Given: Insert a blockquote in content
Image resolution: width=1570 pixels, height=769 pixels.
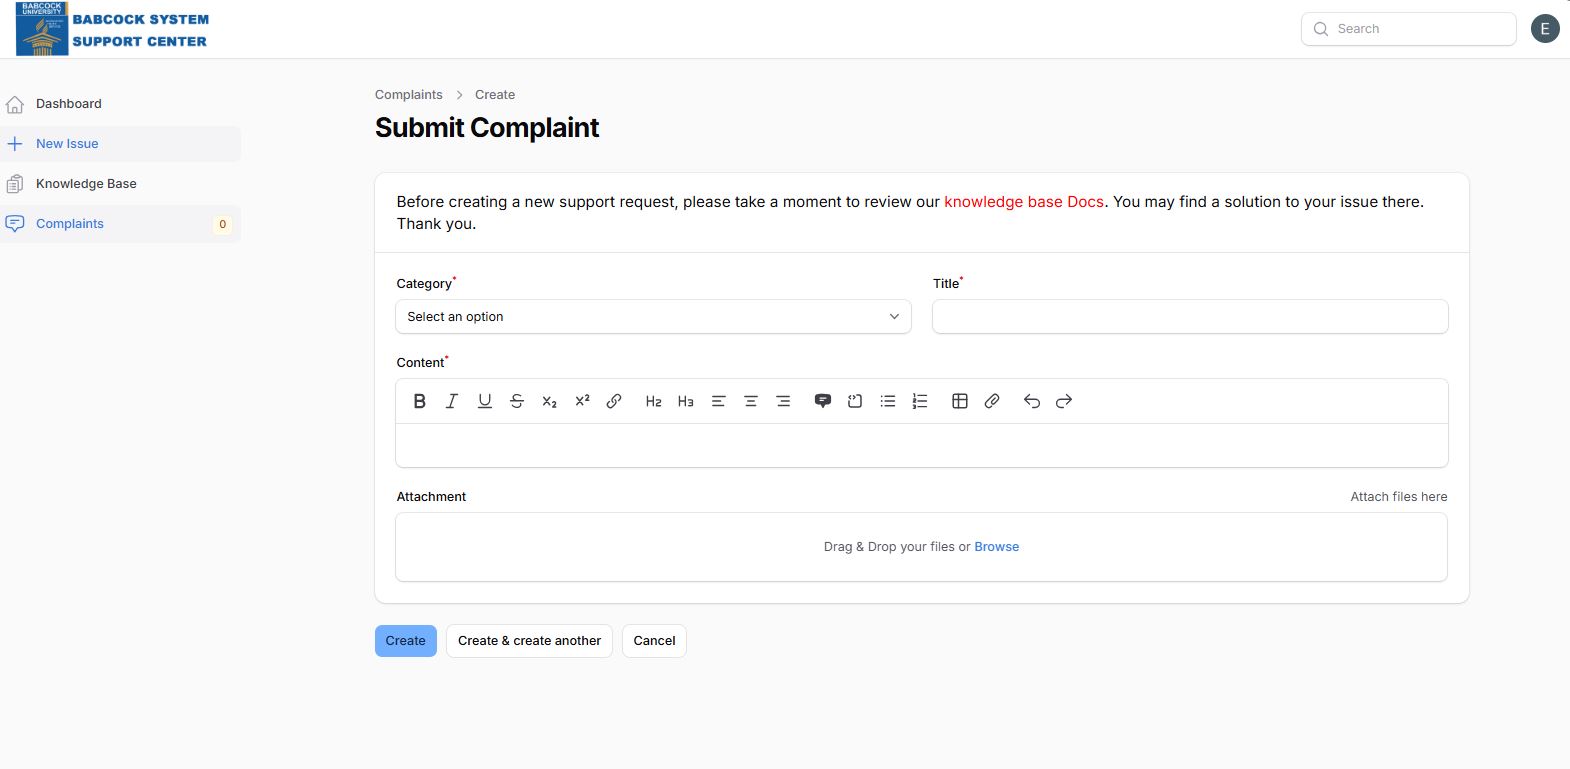Looking at the screenshot, I should (x=823, y=401).
